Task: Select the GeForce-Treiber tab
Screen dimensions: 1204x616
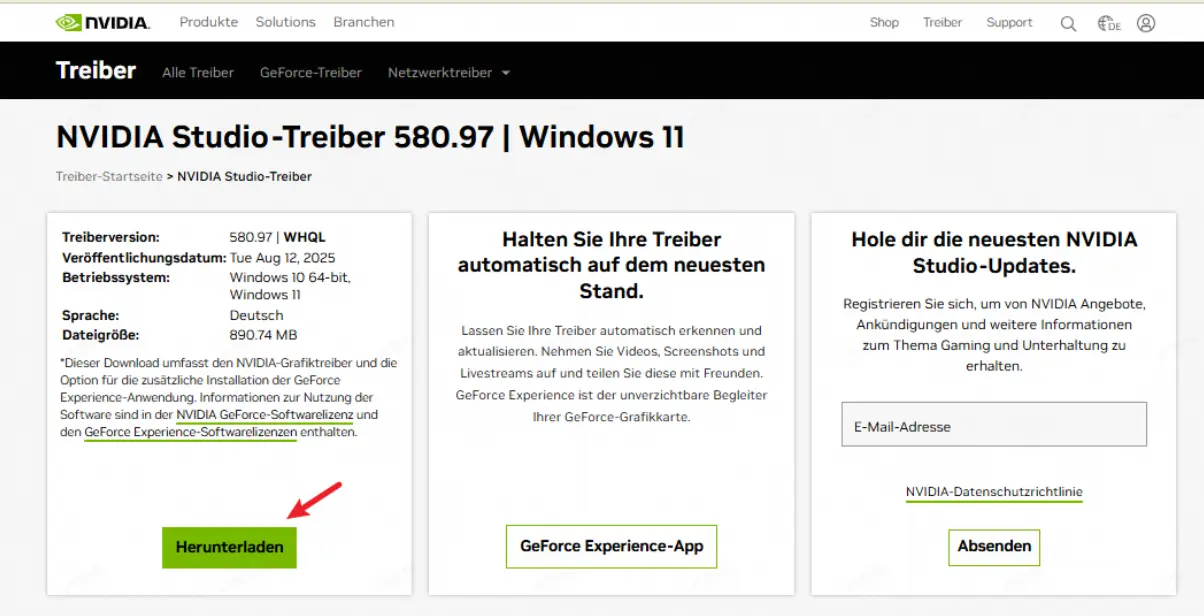Action: point(311,72)
